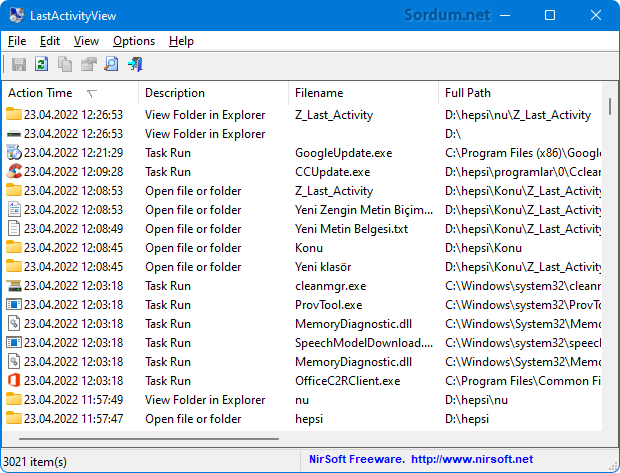Select the cleanmgr.exe filename cell
The width and height of the screenshot is (620, 473).
click(331, 286)
